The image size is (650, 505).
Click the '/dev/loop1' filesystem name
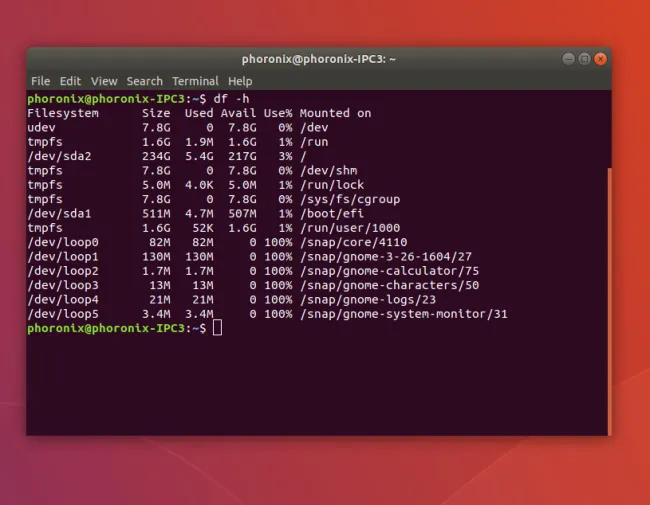[x=63, y=257]
